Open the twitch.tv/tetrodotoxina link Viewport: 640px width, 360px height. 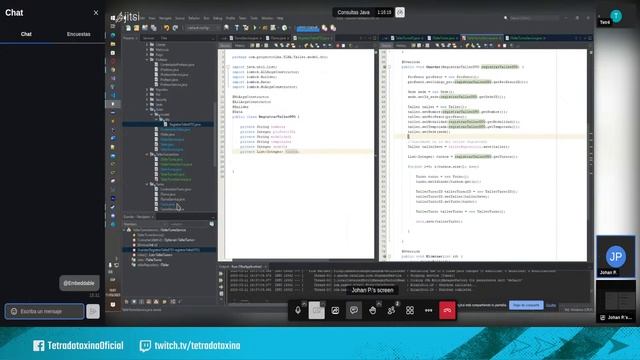click(190, 346)
